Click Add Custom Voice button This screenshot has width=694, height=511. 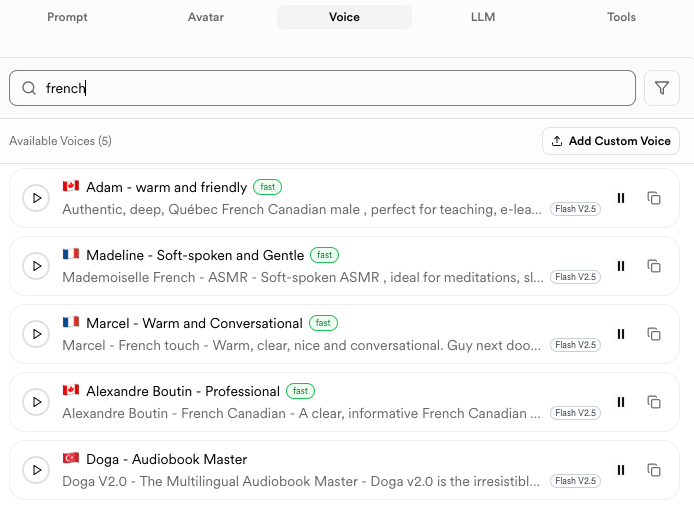coord(610,141)
